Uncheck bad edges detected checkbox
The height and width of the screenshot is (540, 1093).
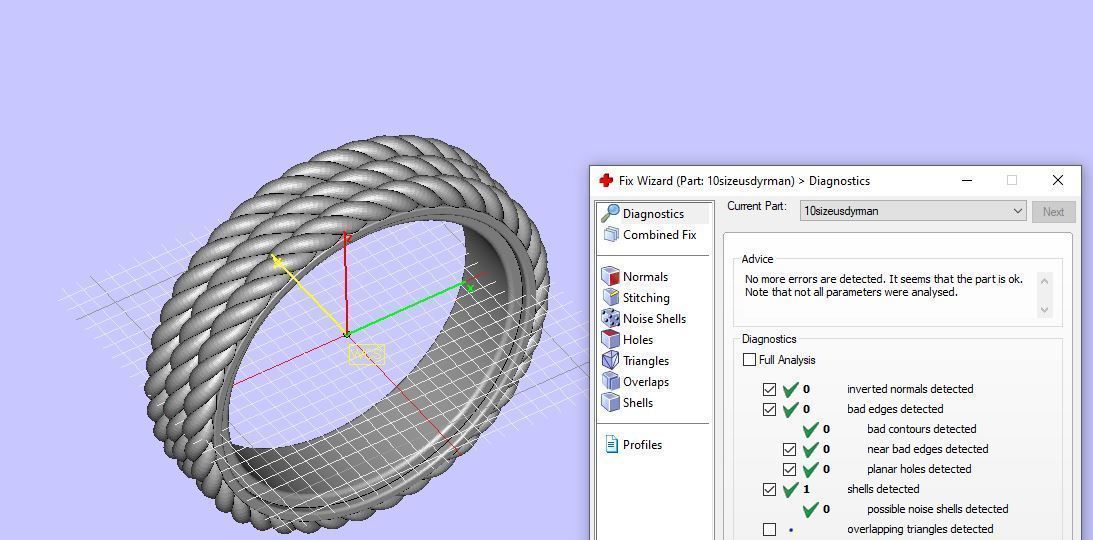pyautogui.click(x=770, y=410)
